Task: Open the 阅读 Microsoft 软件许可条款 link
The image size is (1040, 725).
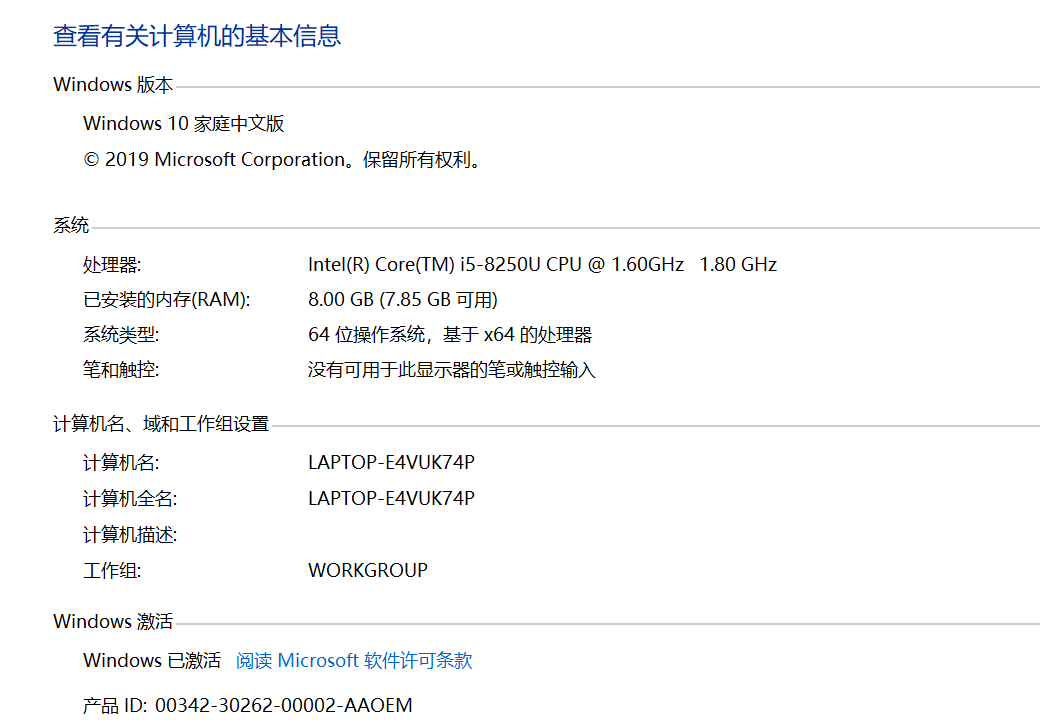Action: pyautogui.click(x=354, y=660)
